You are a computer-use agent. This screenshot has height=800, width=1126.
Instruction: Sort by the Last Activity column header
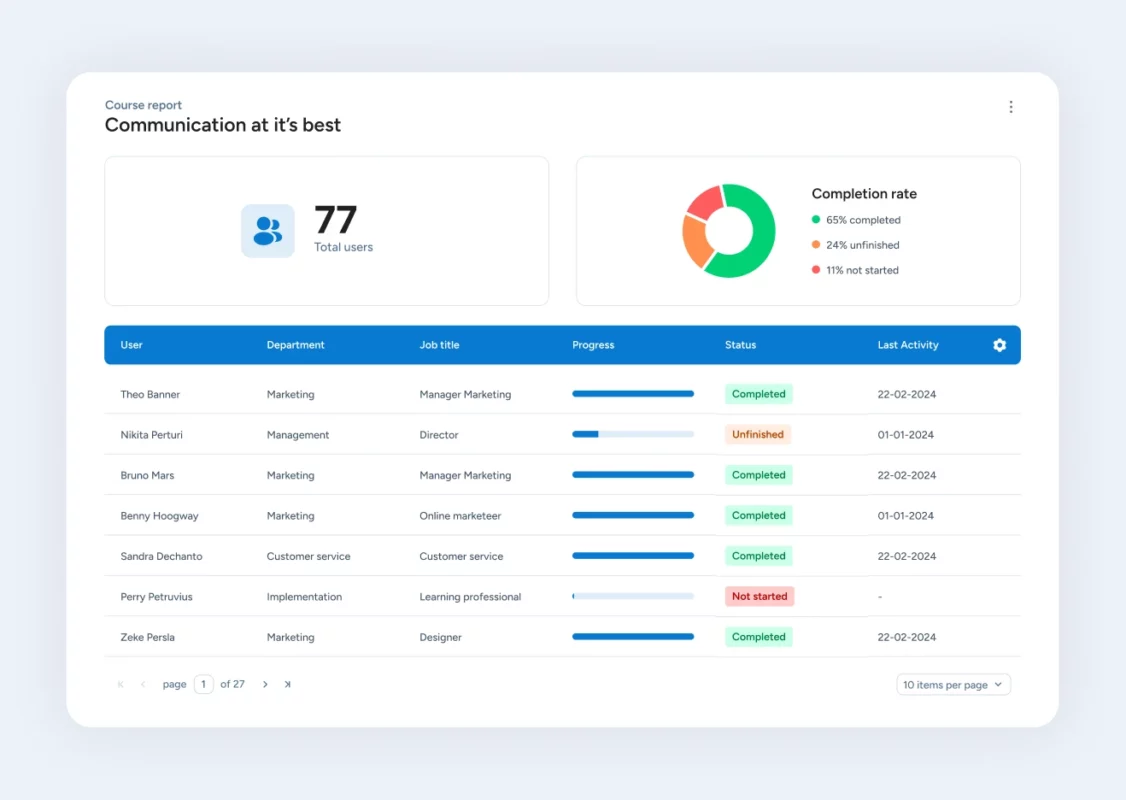(x=907, y=345)
